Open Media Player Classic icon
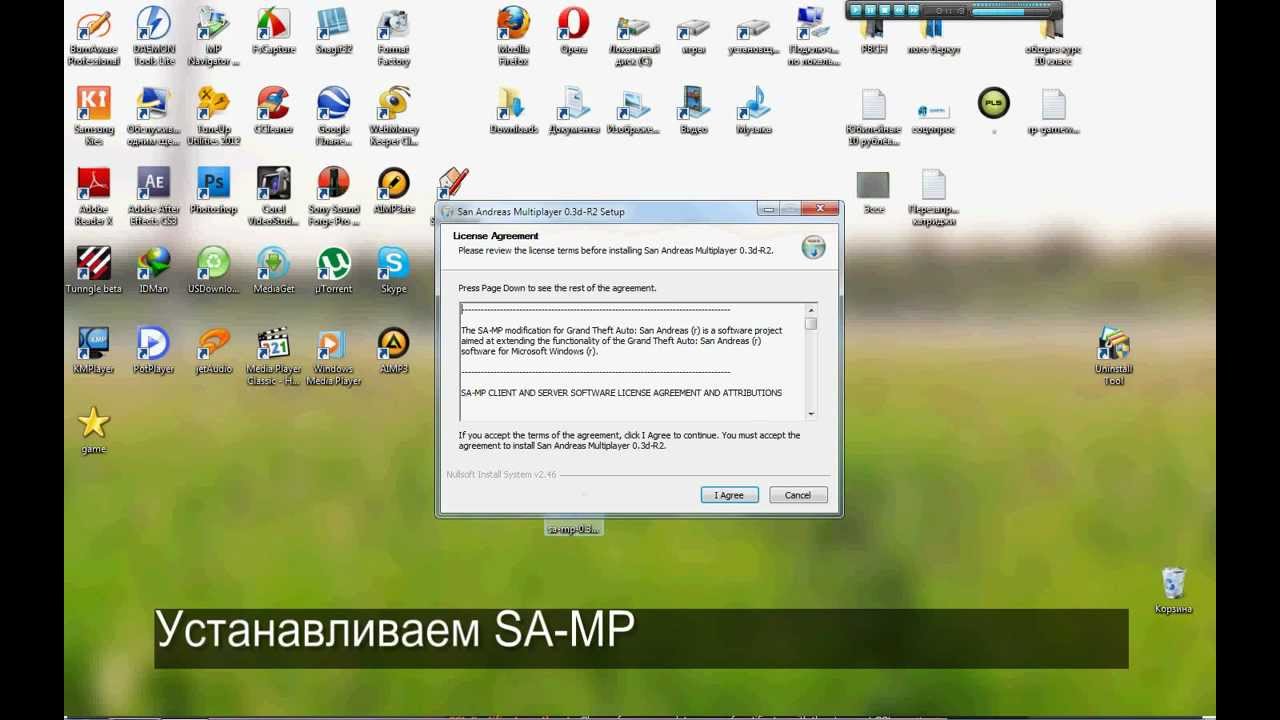This screenshot has height=720, width=1280. point(273,355)
